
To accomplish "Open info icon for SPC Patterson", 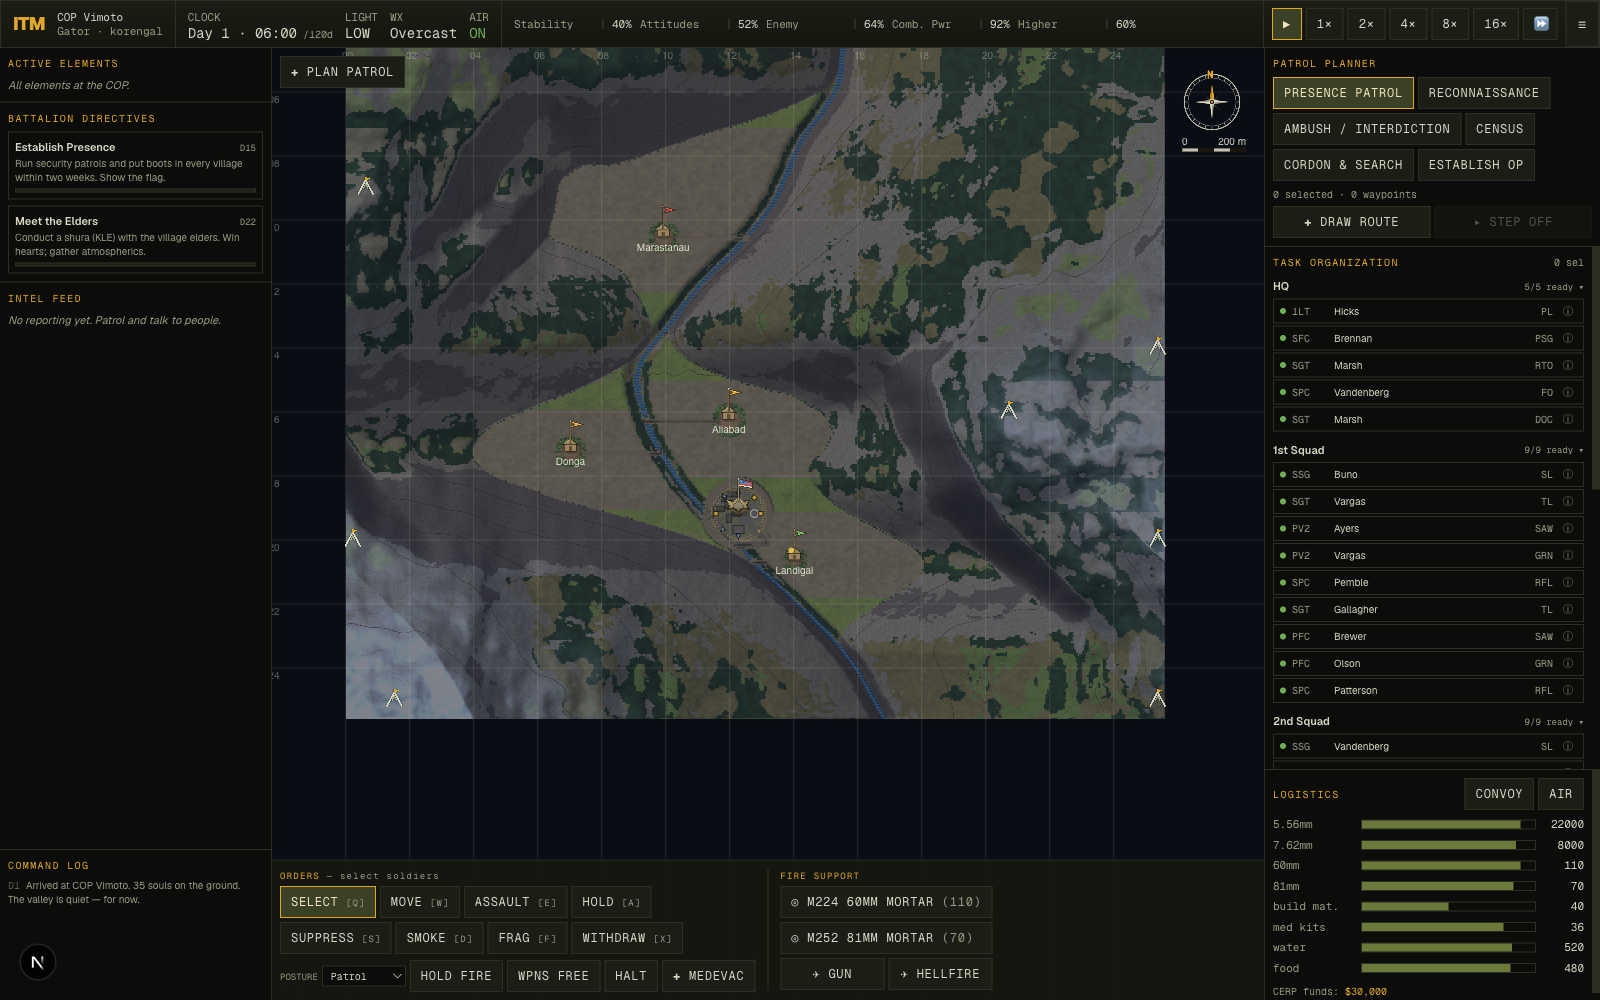I will point(1568,690).
